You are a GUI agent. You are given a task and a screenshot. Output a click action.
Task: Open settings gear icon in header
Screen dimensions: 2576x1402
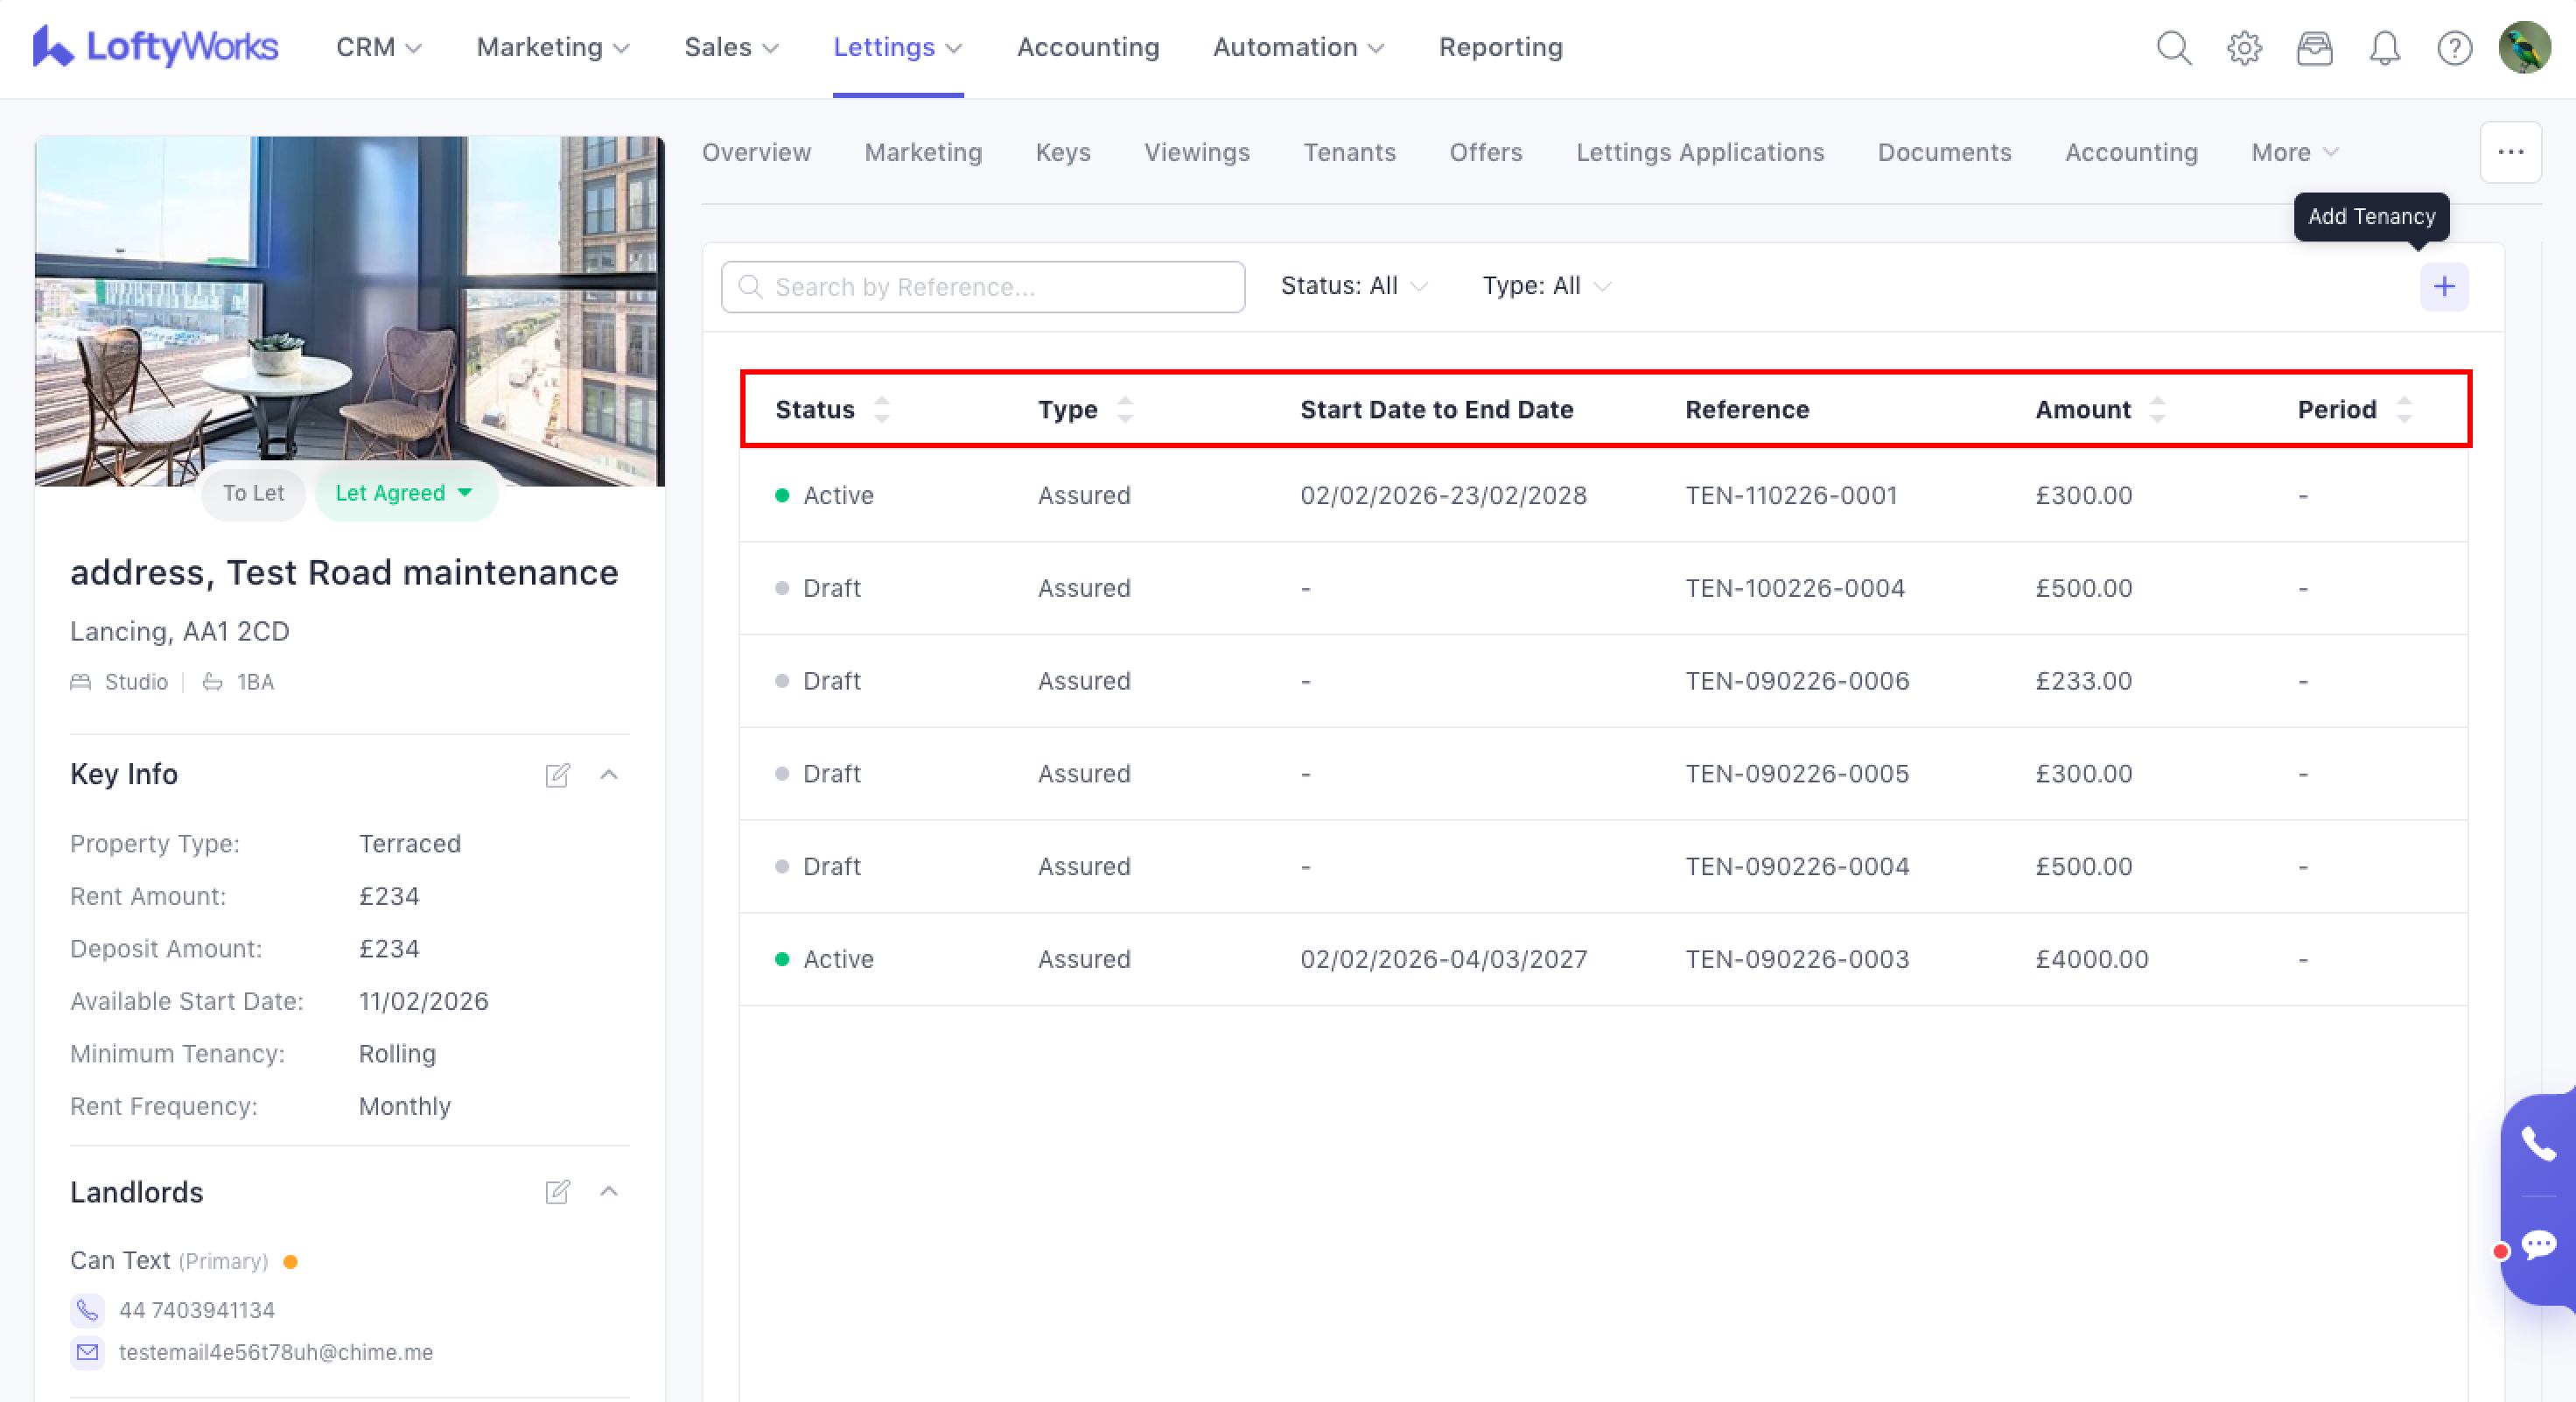pyautogui.click(x=2244, y=48)
